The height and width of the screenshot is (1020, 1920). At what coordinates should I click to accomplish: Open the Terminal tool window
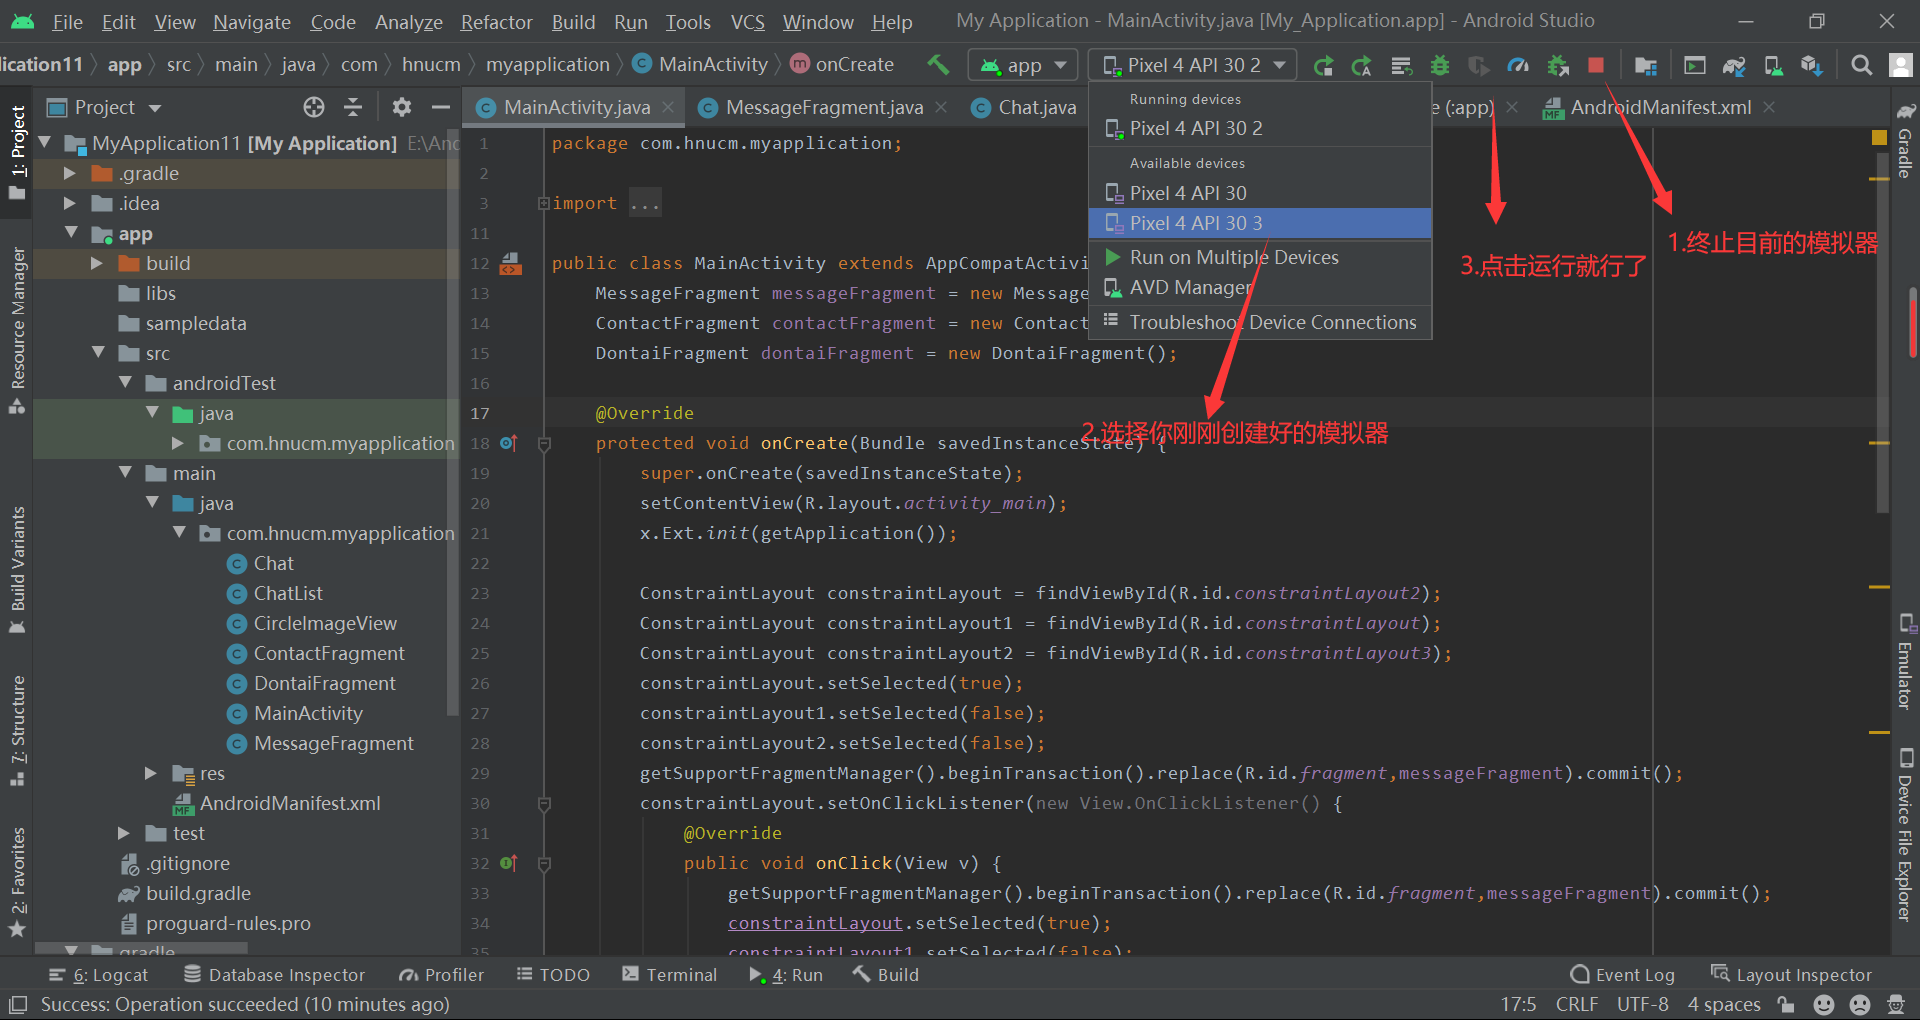669,975
